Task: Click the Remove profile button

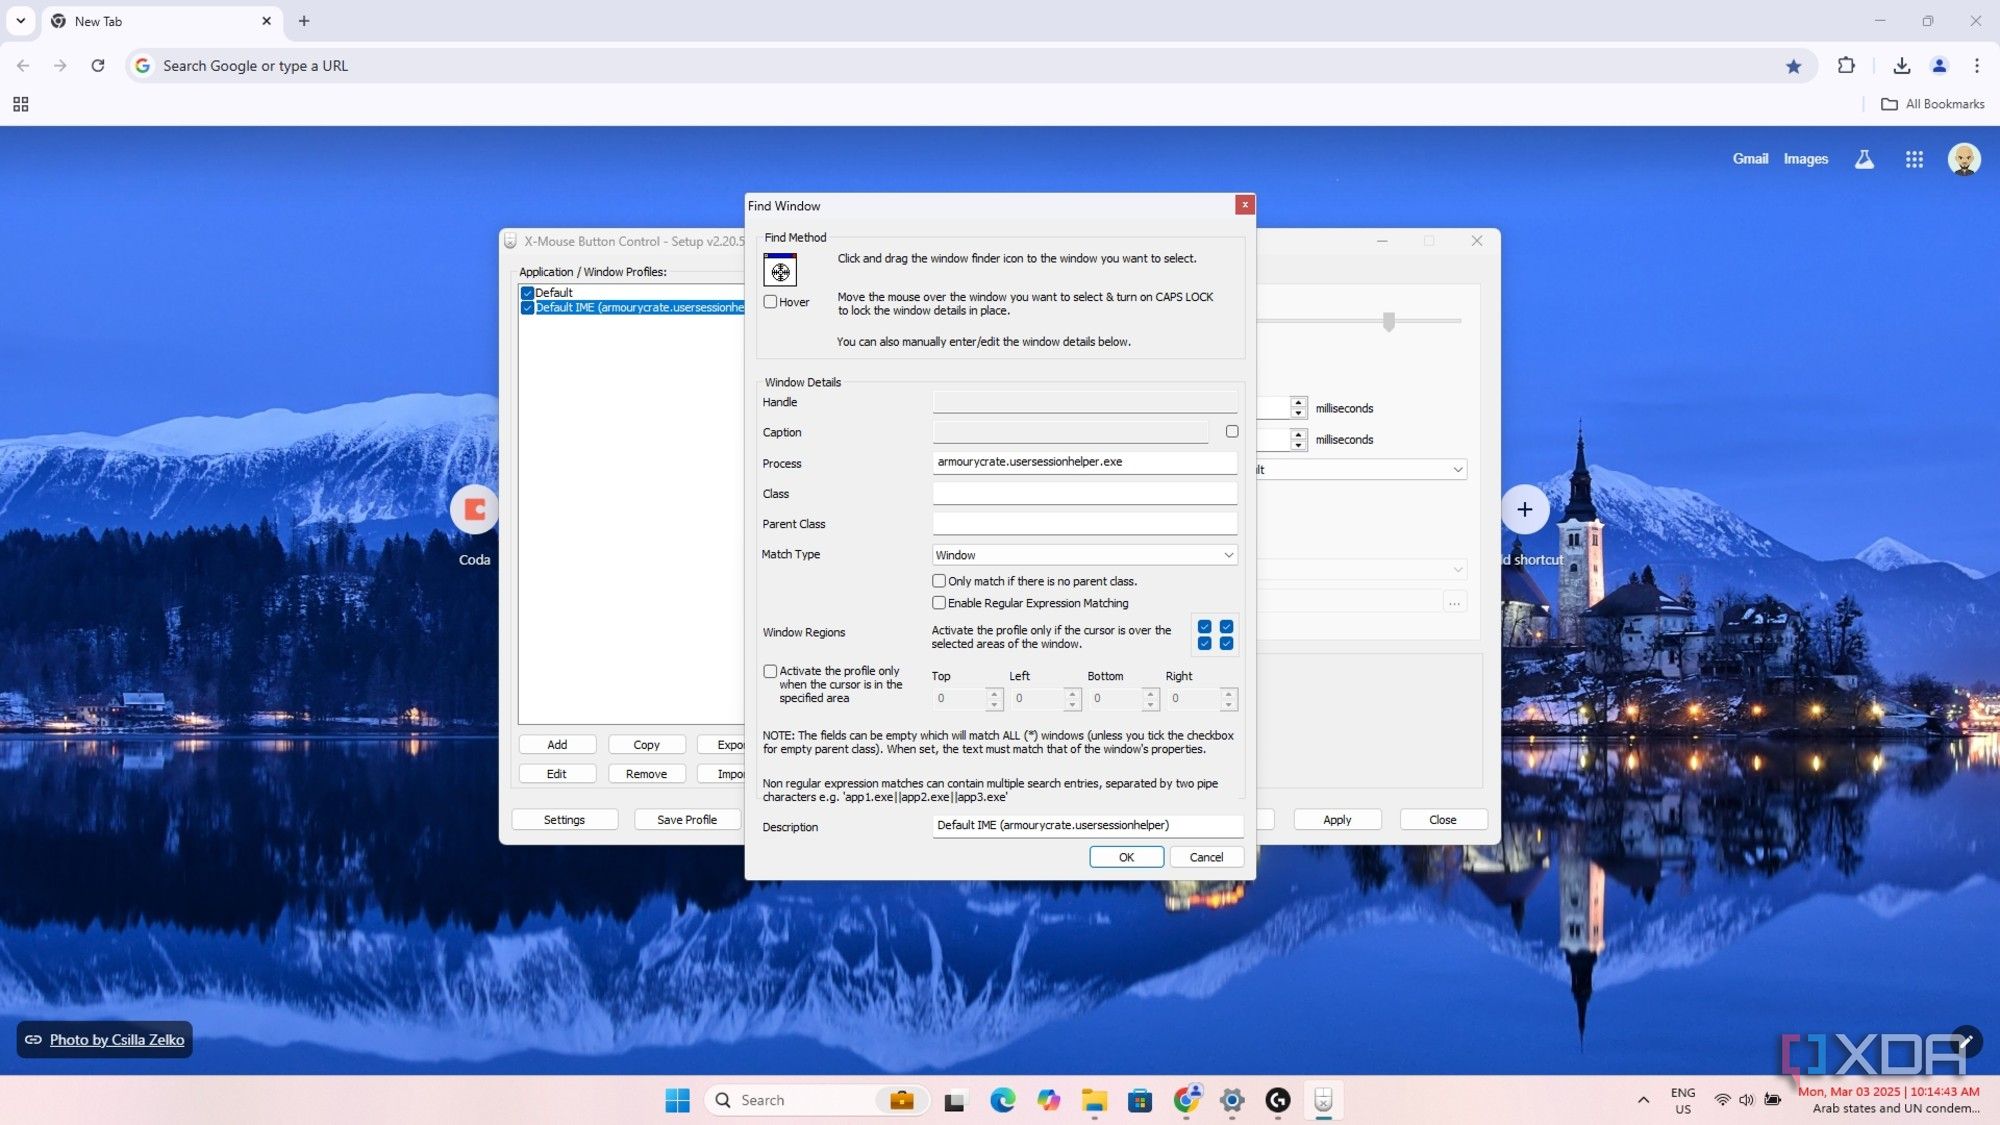Action: [646, 774]
